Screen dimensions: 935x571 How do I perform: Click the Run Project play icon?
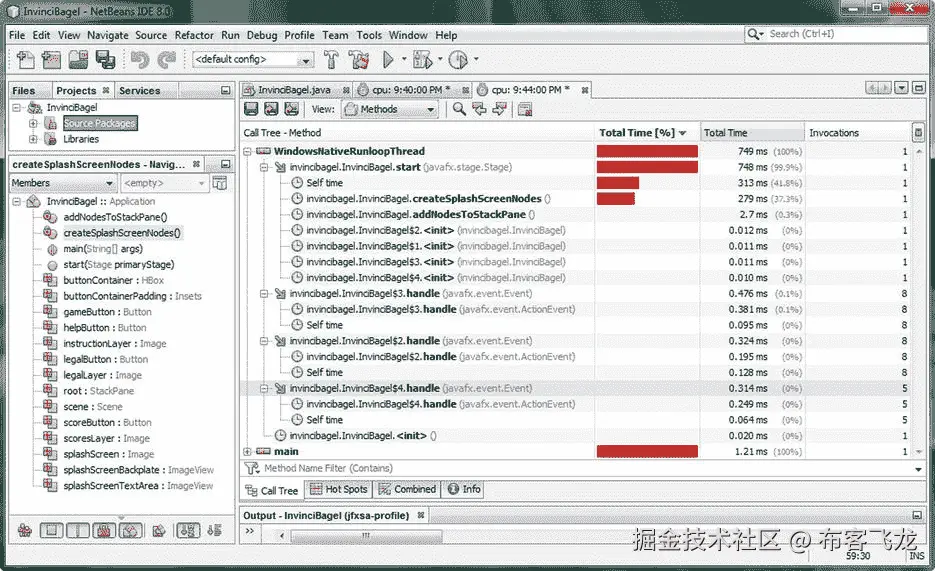(388, 60)
